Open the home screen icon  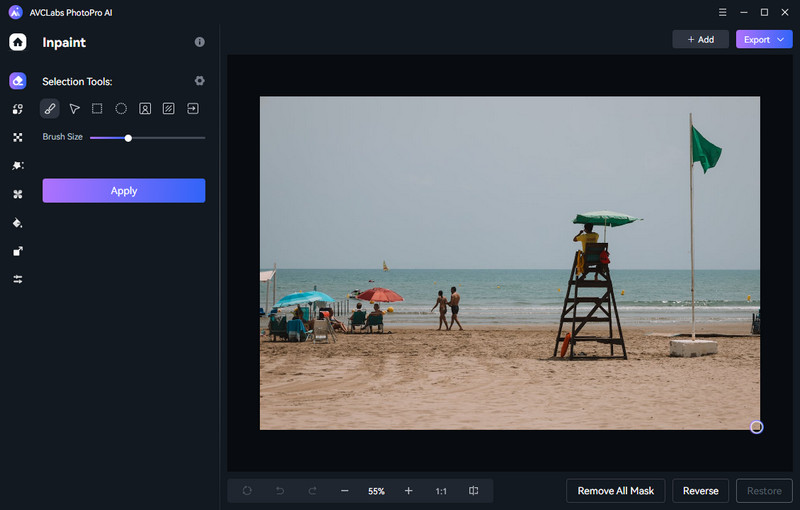click(18, 42)
